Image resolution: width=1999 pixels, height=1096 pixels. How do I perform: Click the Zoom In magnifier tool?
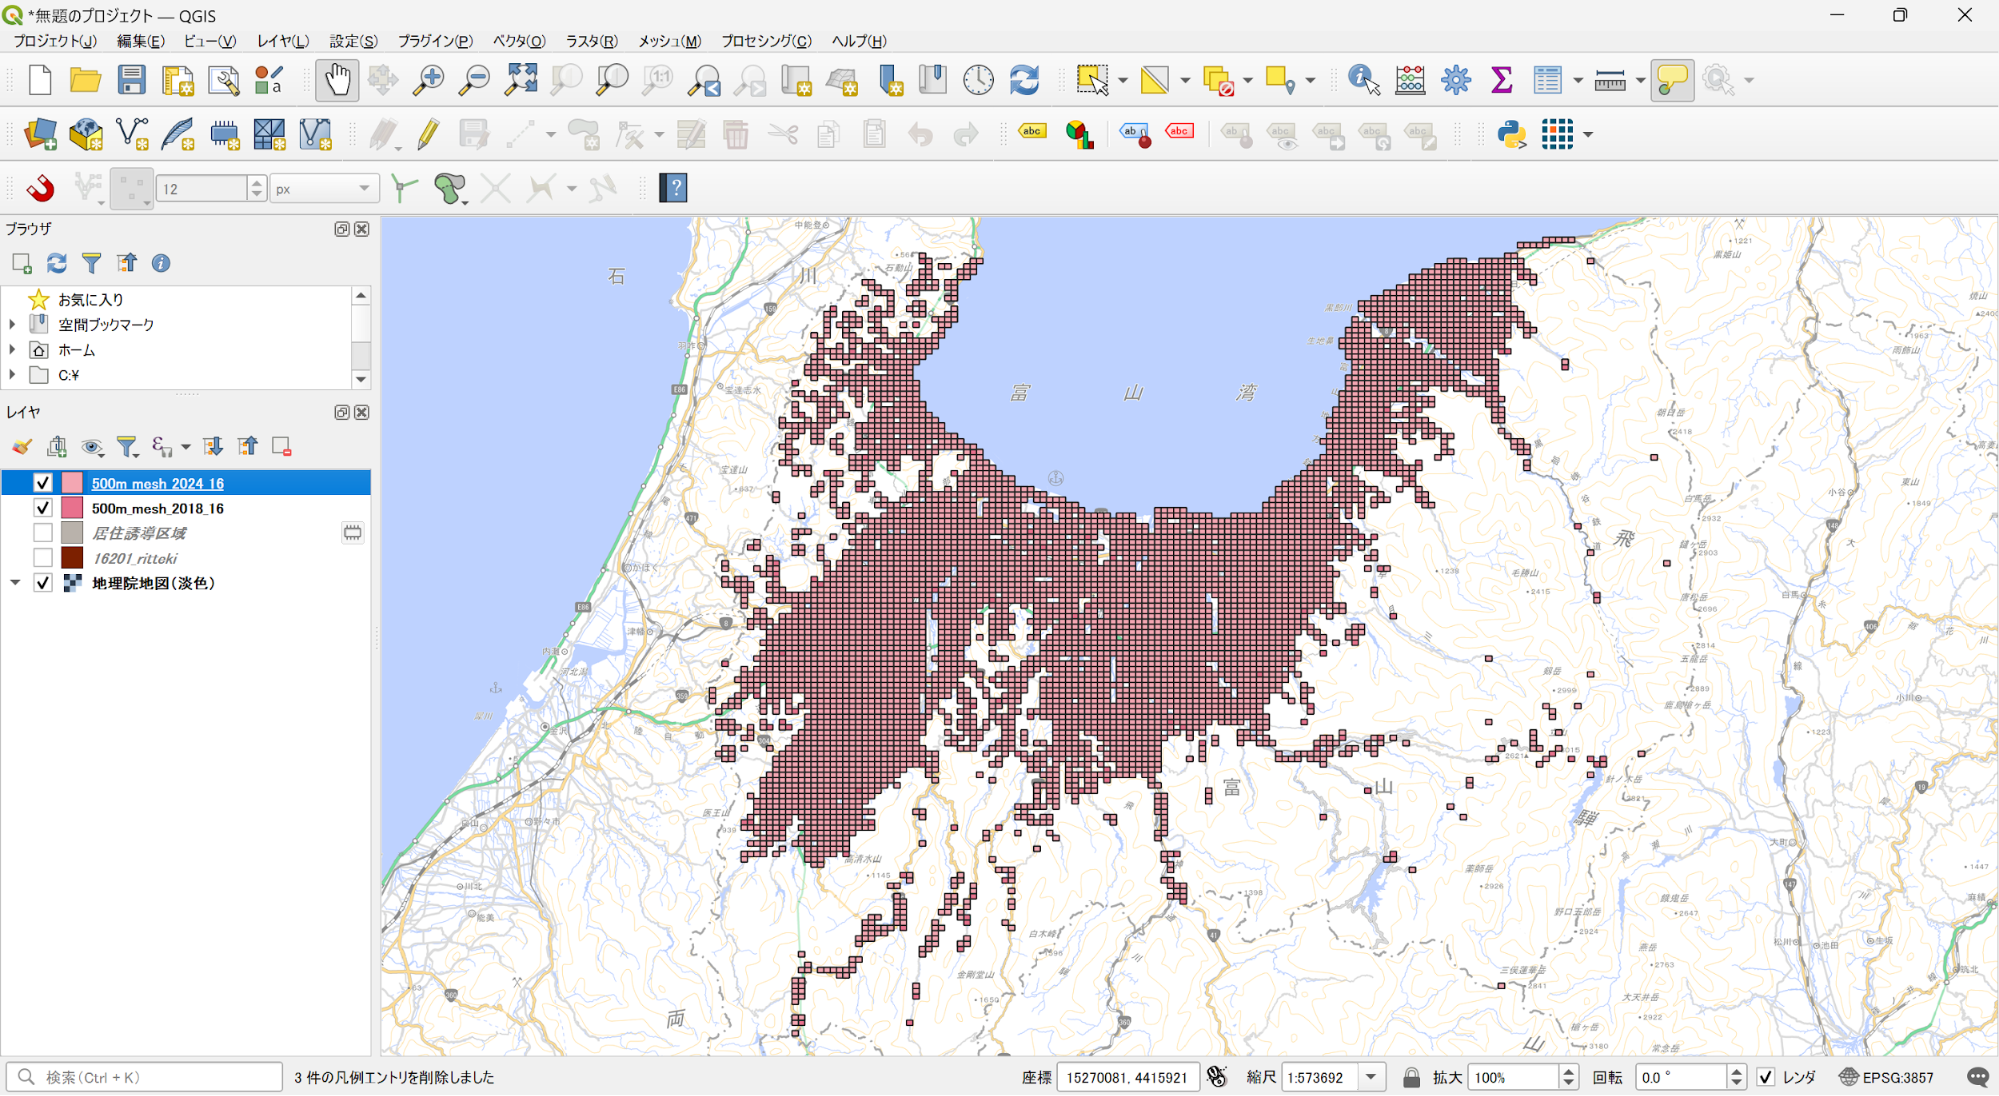[429, 80]
